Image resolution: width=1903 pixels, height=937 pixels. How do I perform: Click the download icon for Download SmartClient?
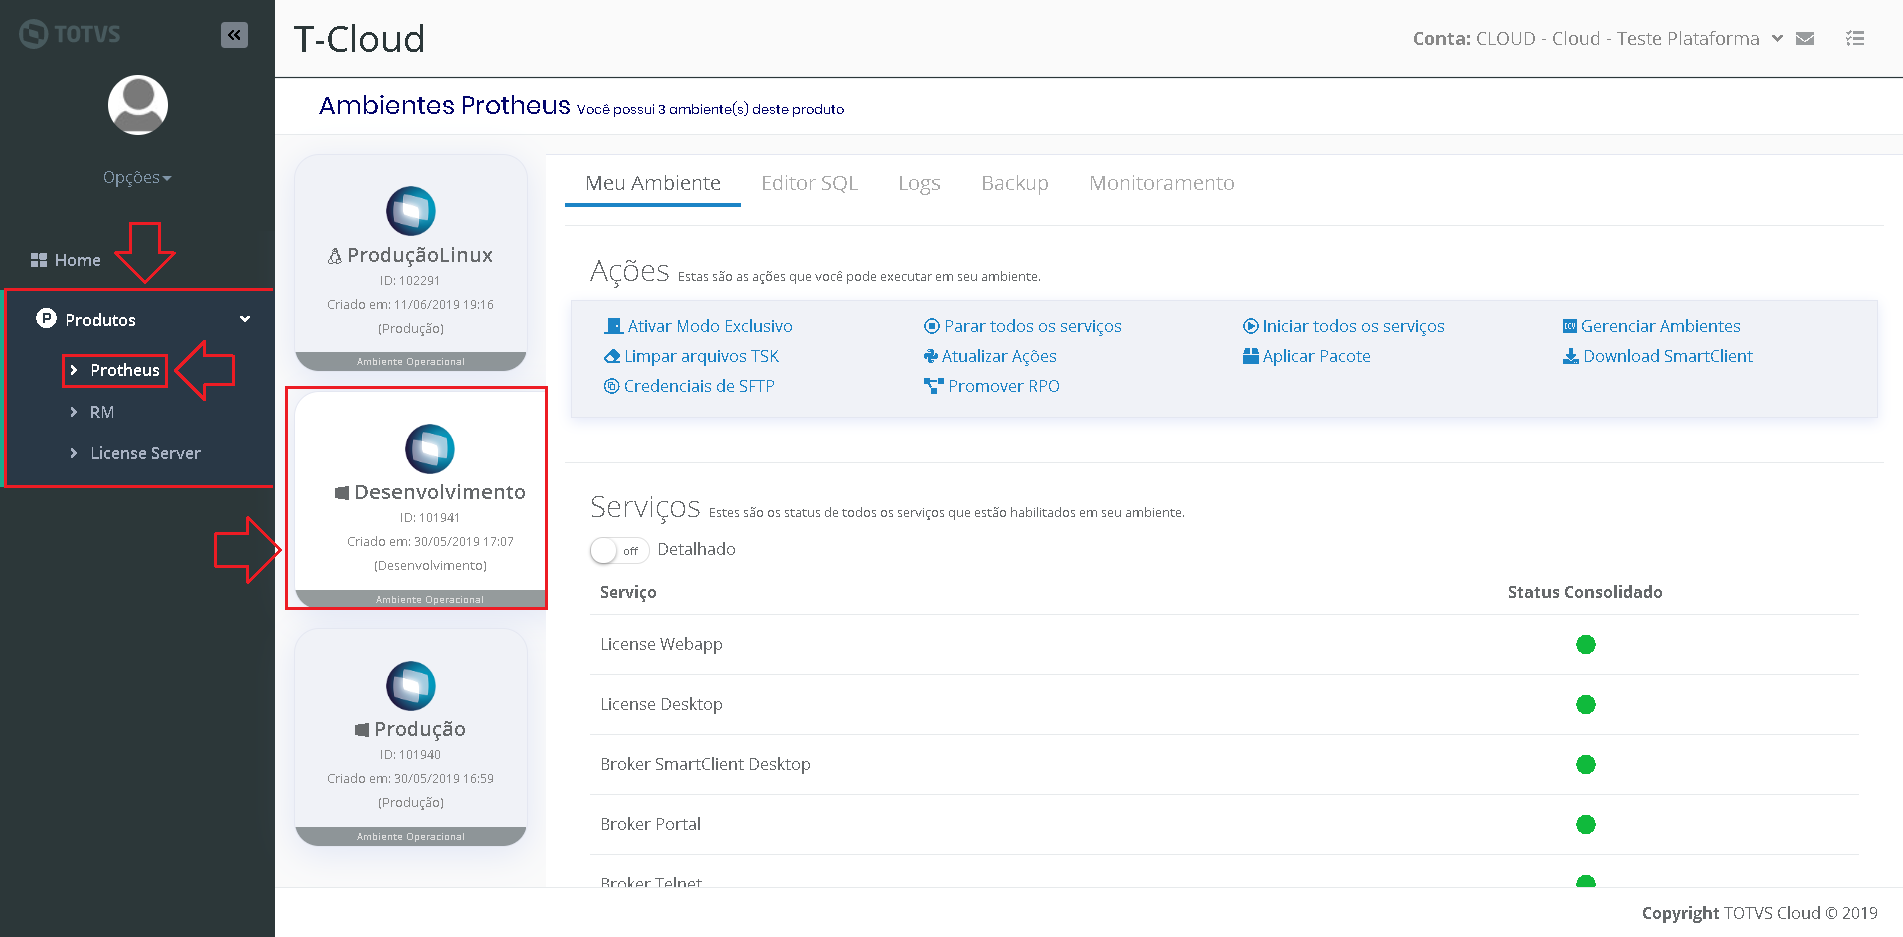[1571, 356]
